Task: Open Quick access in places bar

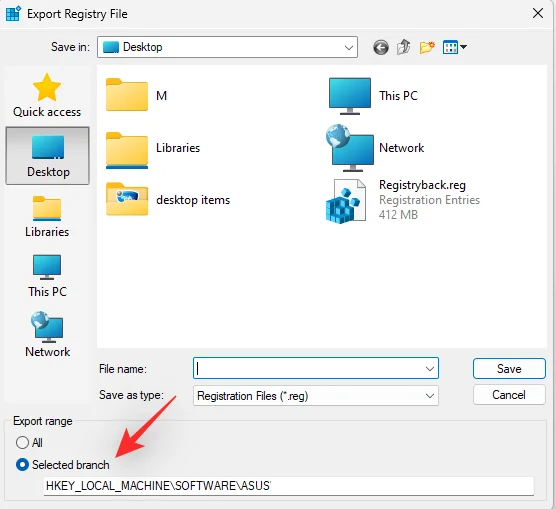Action: tap(47, 95)
